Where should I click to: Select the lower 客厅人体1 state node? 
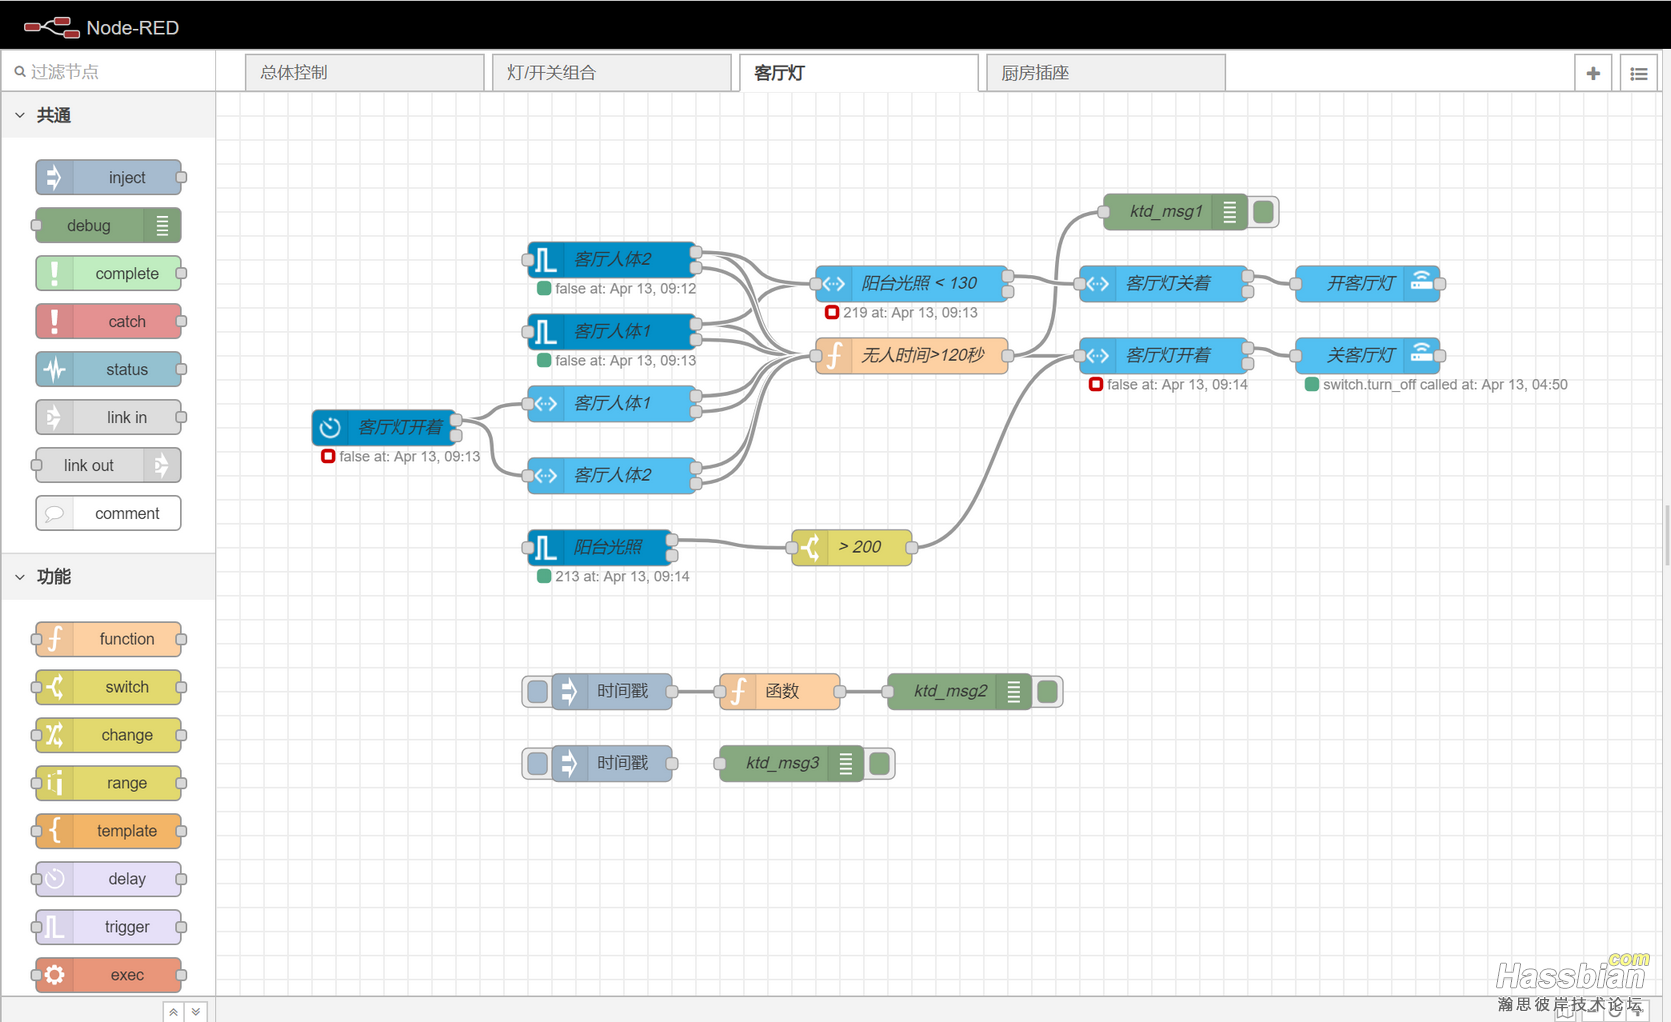click(611, 403)
